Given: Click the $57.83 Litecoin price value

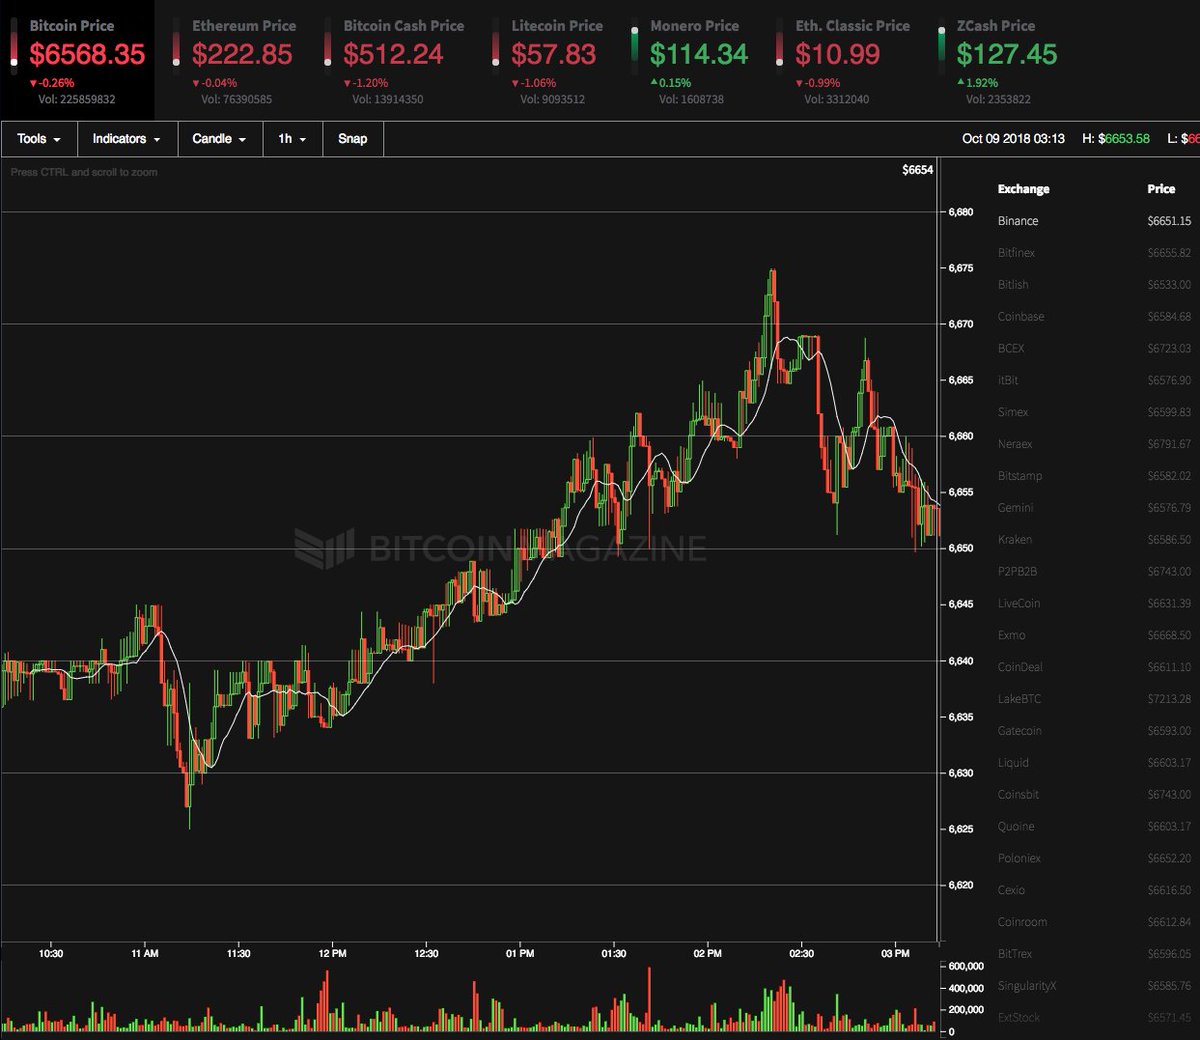Looking at the screenshot, I should 553,55.
